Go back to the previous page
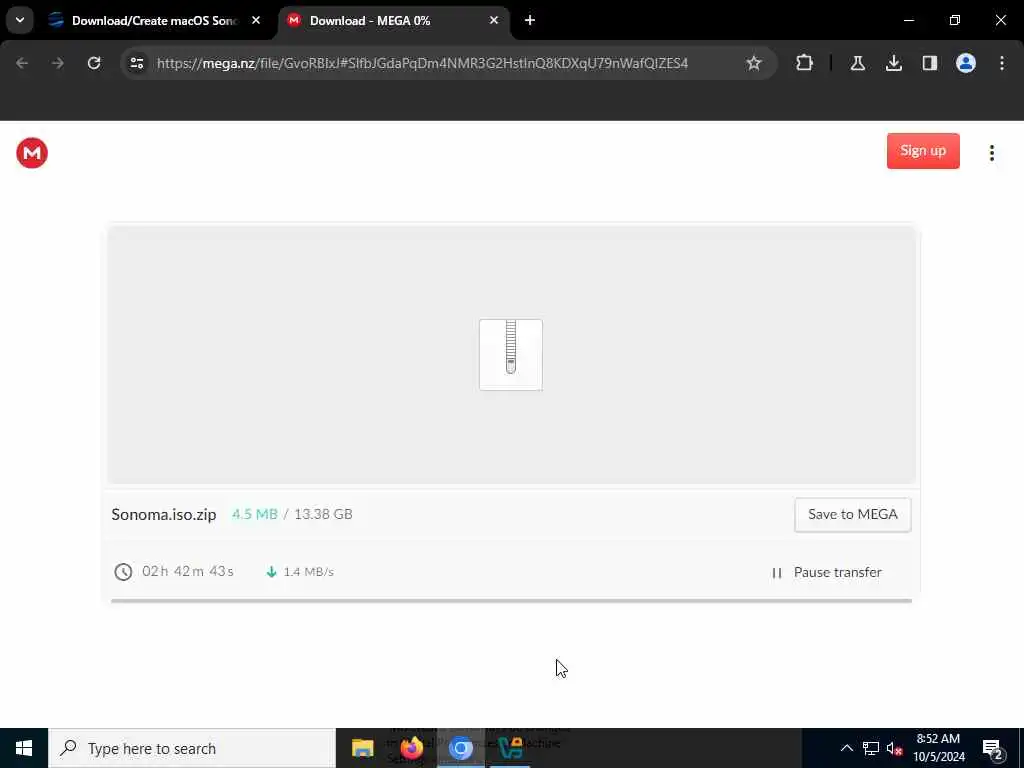The image size is (1024, 768). (22, 63)
